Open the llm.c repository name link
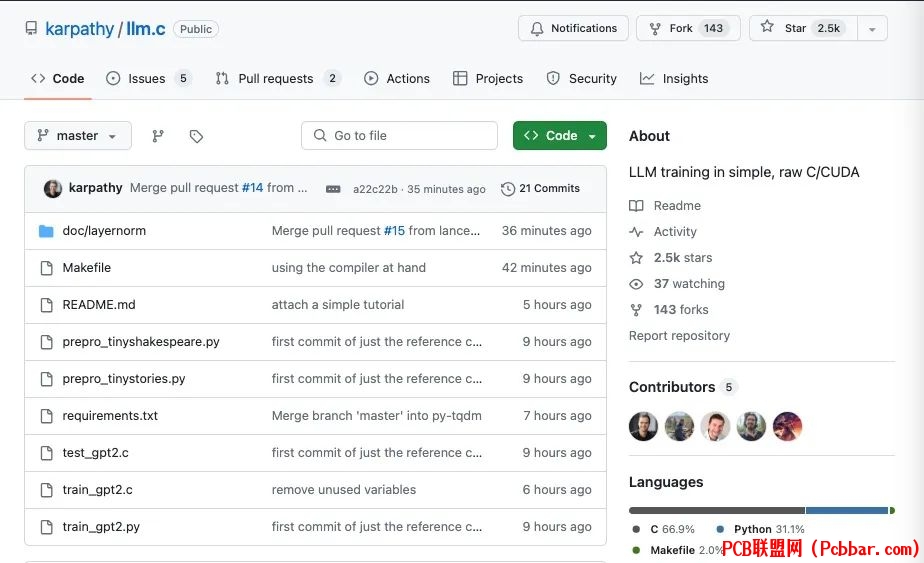This screenshot has height=563, width=924. [x=146, y=29]
